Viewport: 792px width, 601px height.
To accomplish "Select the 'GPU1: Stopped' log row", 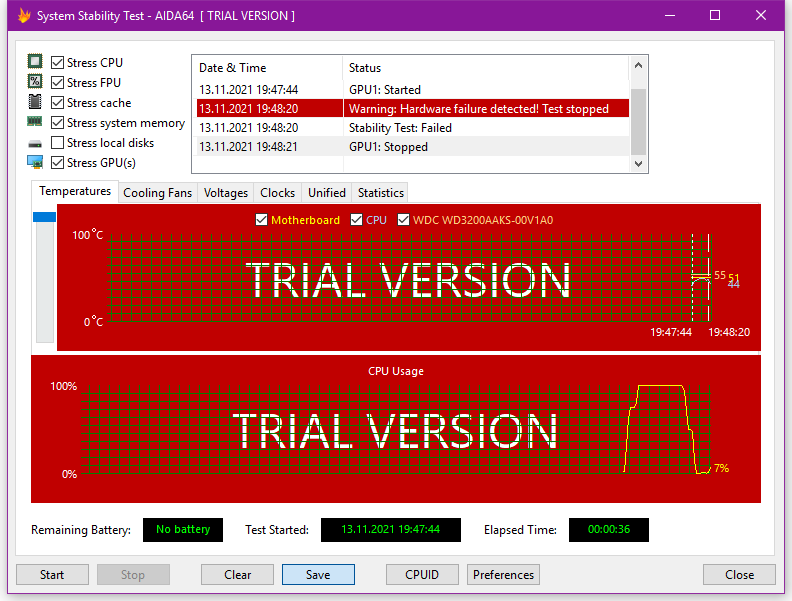I will pyautogui.click(x=413, y=147).
